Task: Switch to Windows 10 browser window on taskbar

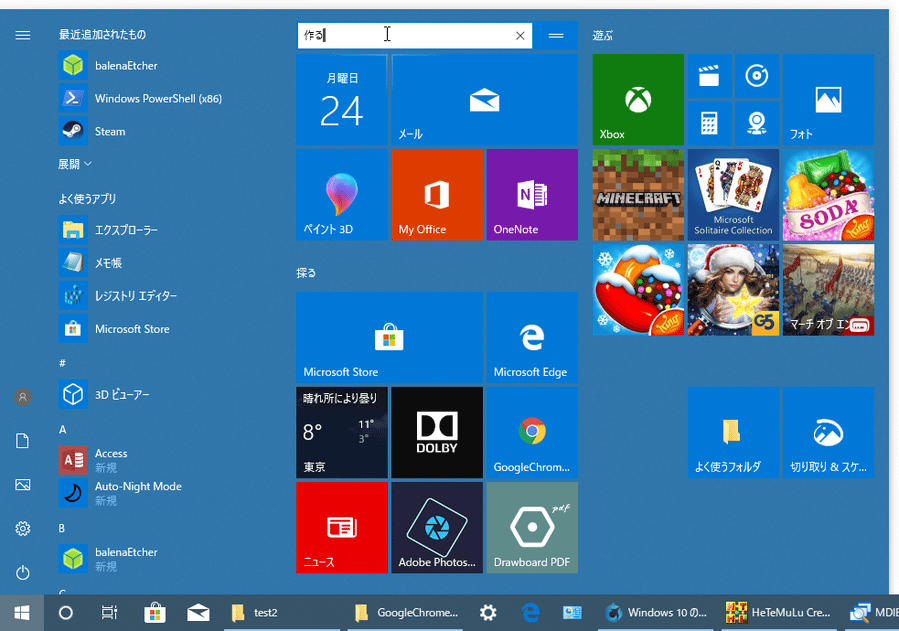Action: click(x=657, y=613)
